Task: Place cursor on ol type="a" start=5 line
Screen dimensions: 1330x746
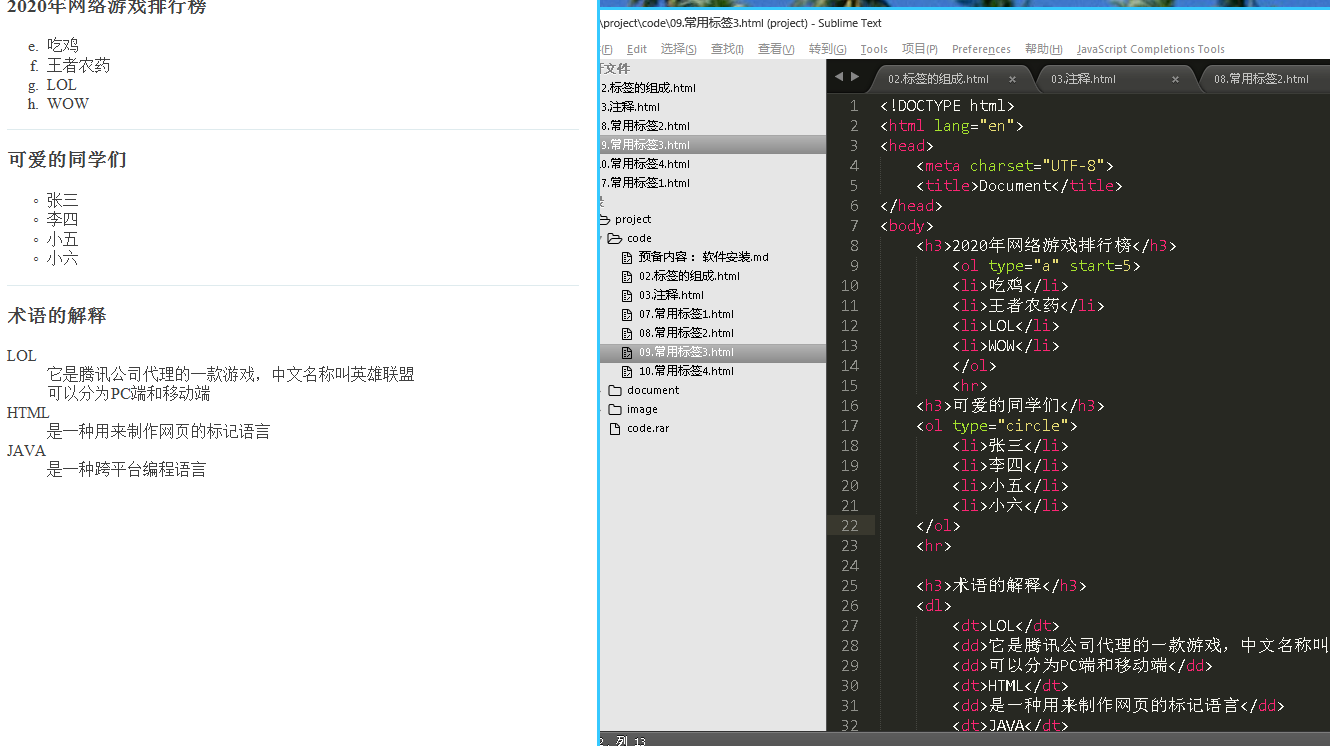Action: (x=1046, y=265)
